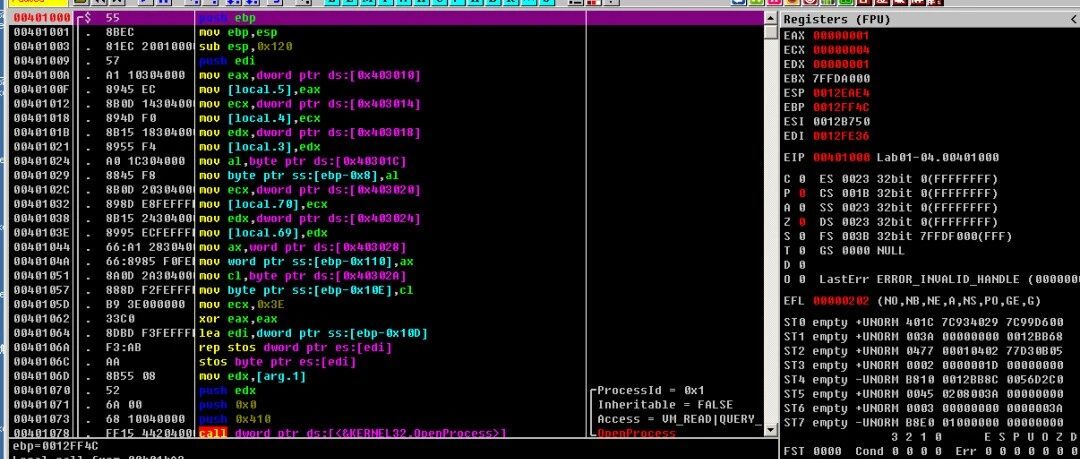Select the 'mov [local.3],edx' instruction

[259, 147]
